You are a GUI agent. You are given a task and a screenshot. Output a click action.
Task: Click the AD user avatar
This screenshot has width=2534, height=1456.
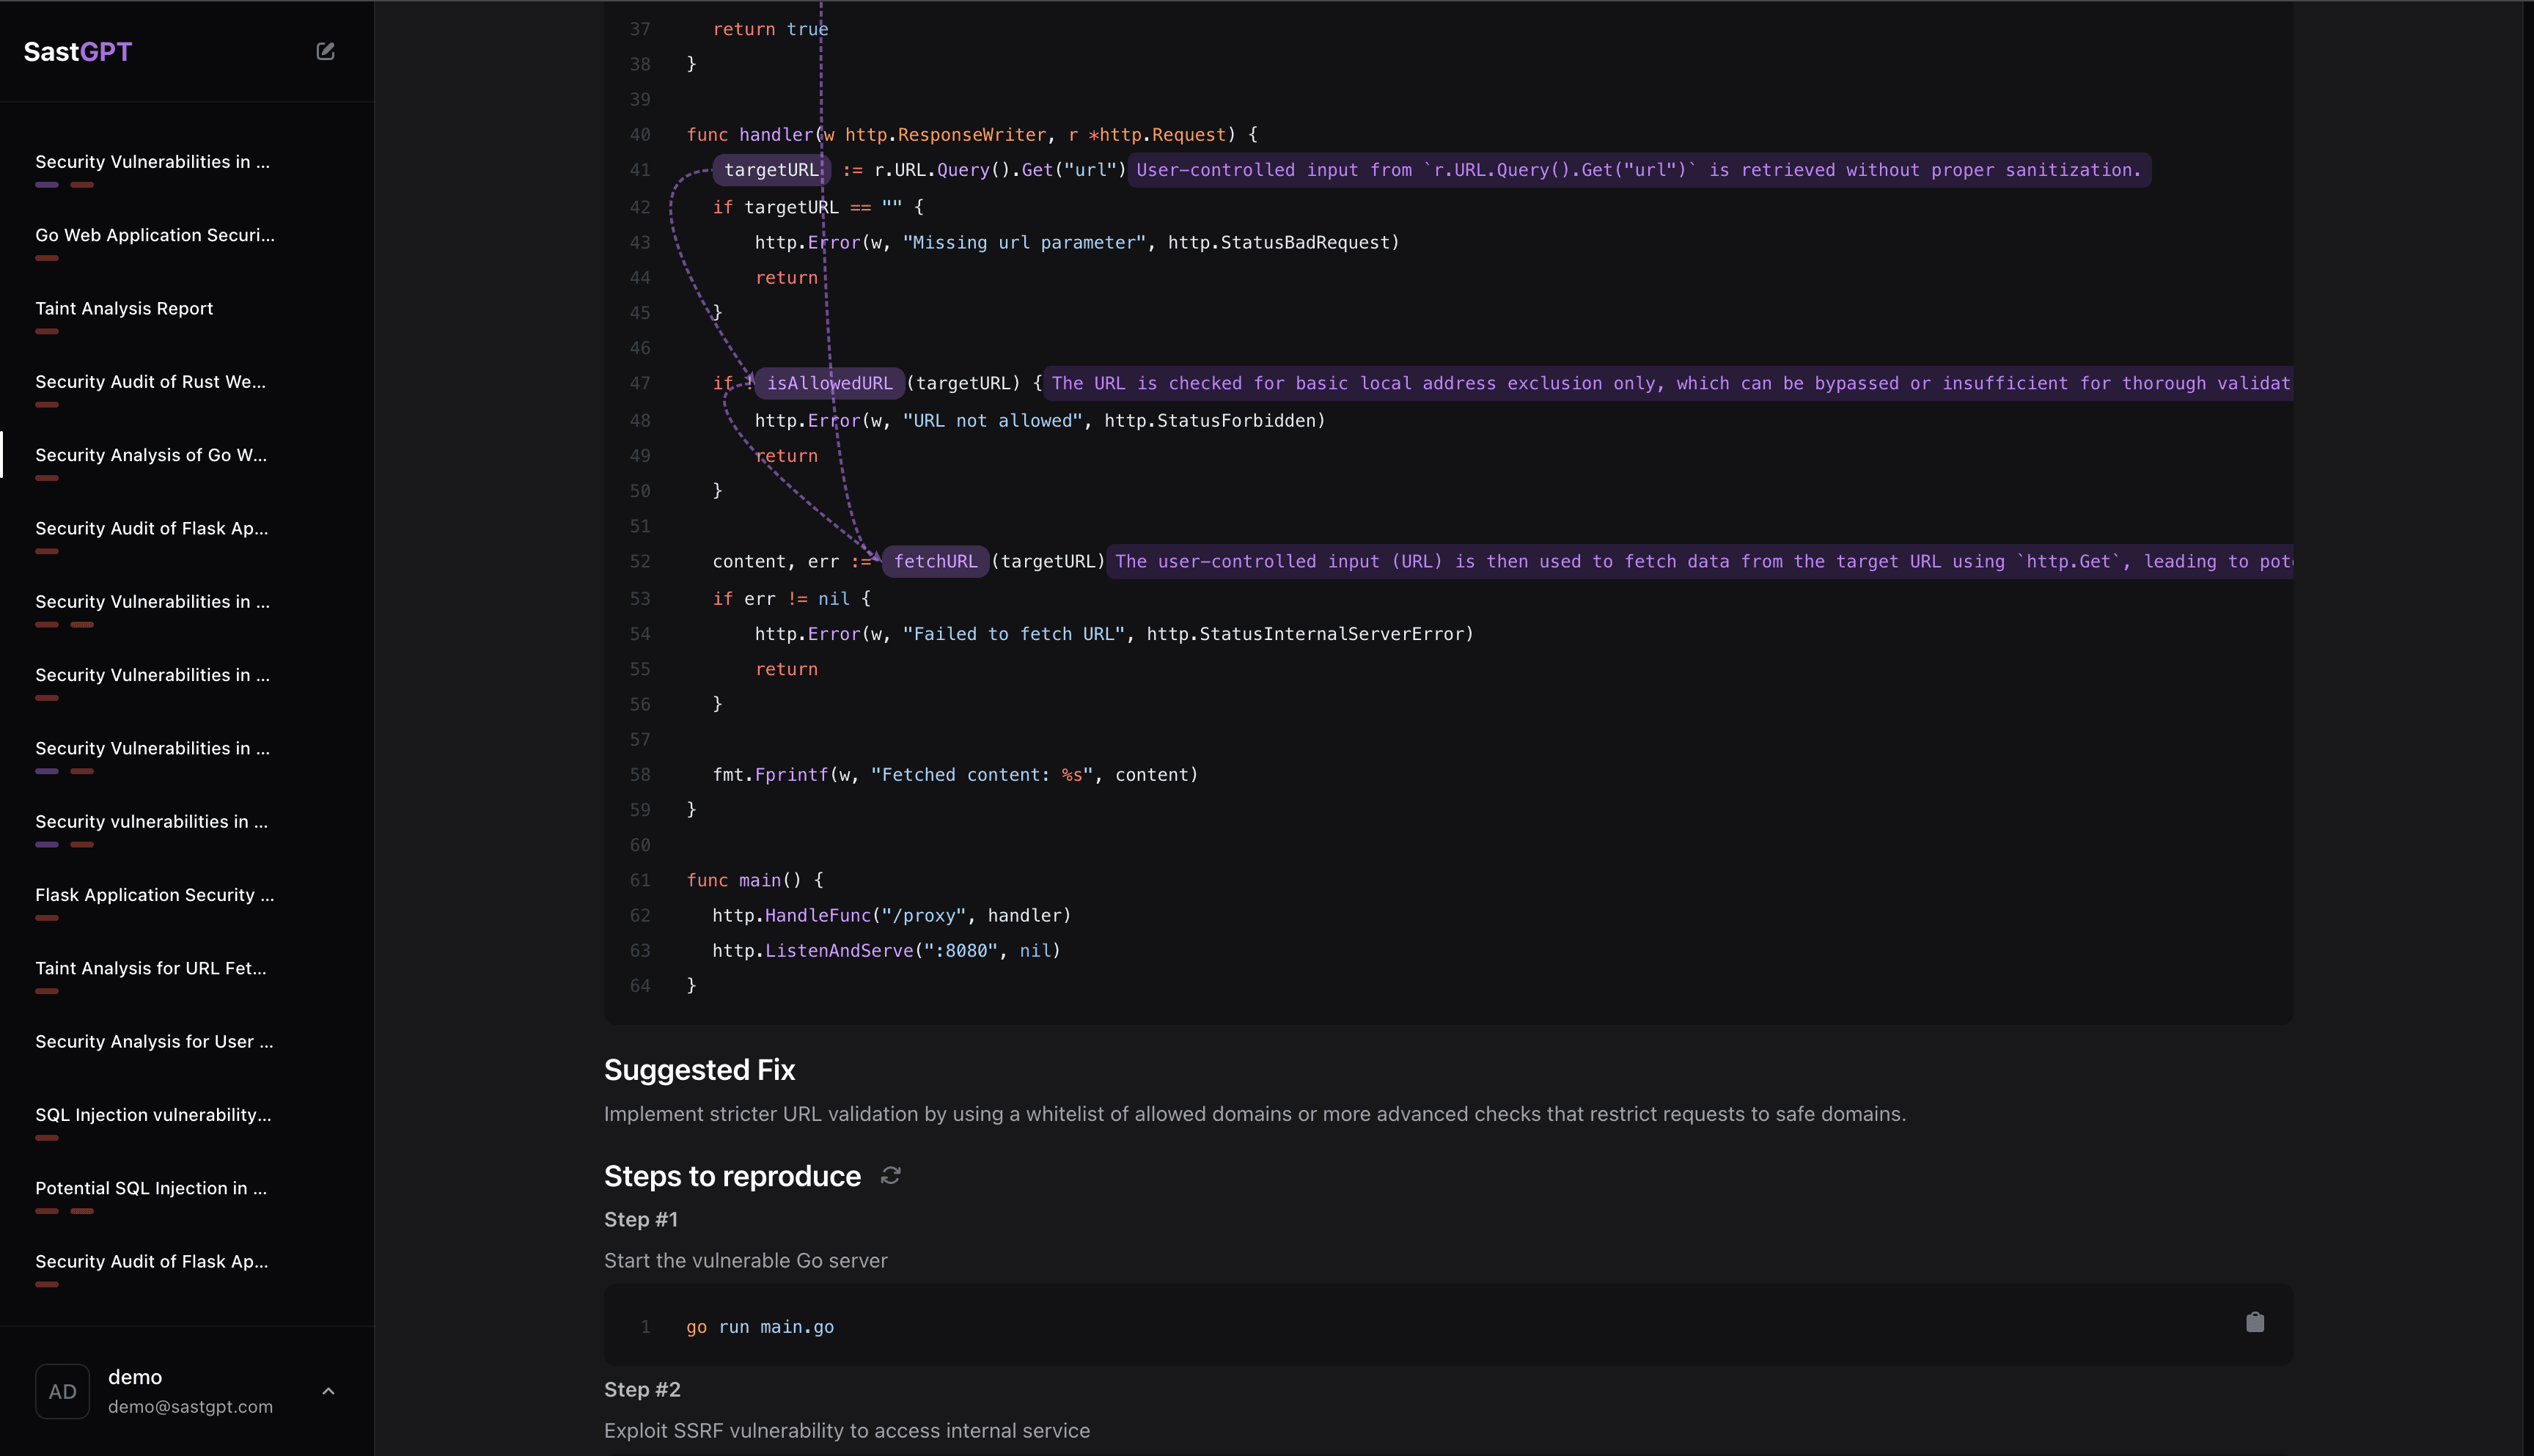click(63, 1391)
